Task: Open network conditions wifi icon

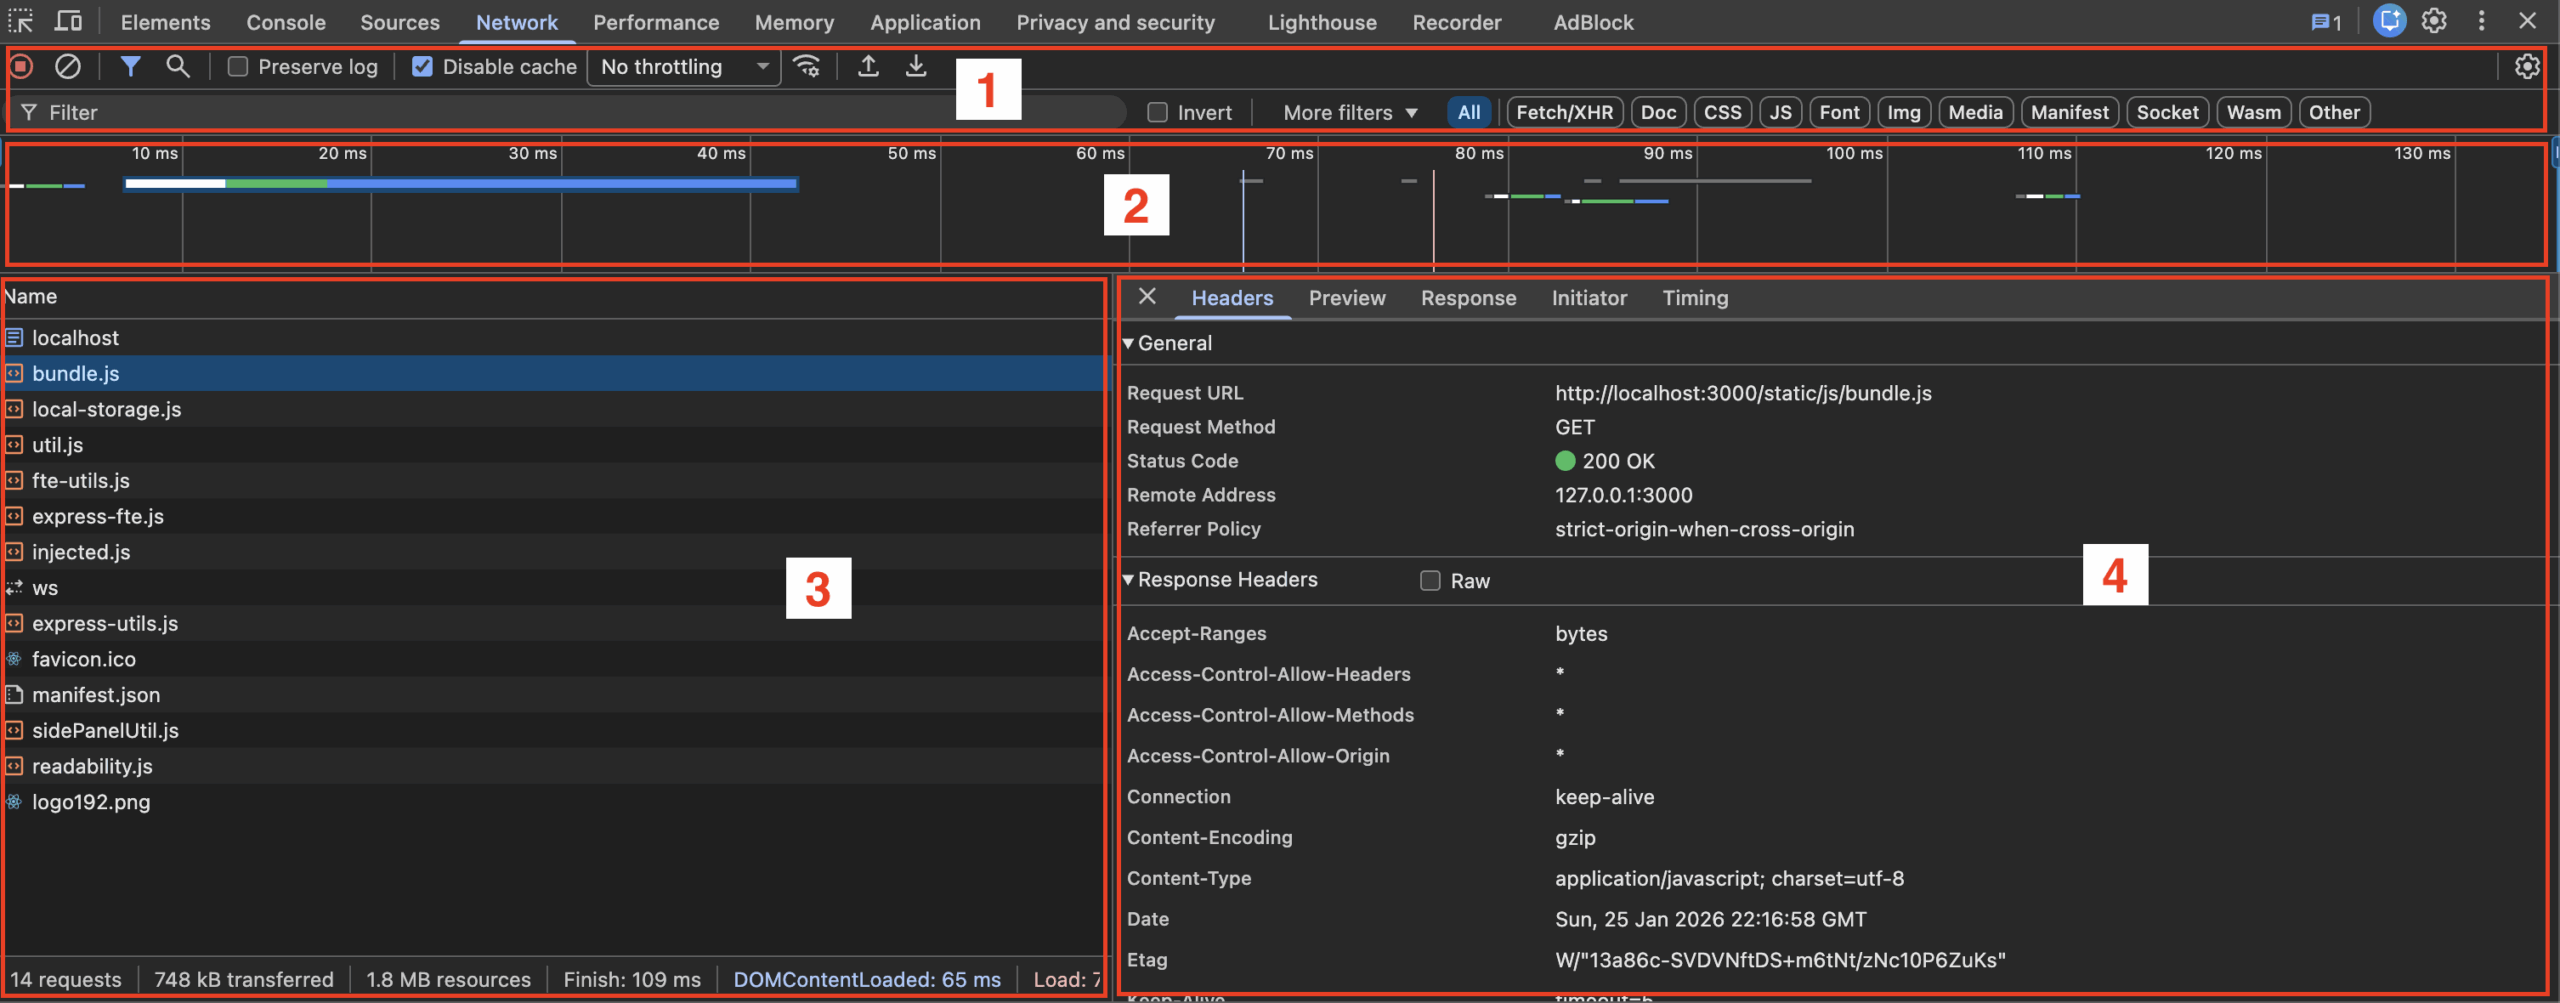Action: [807, 67]
